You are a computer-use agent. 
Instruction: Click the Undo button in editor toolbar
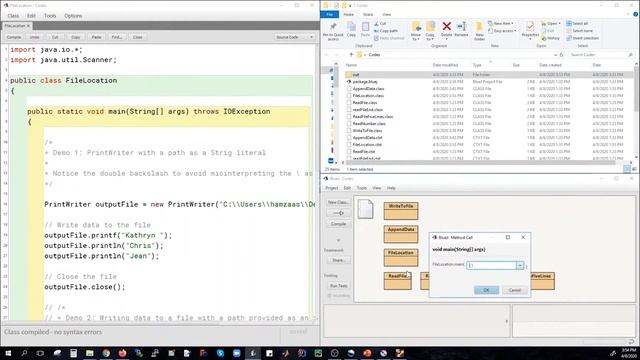35,37
